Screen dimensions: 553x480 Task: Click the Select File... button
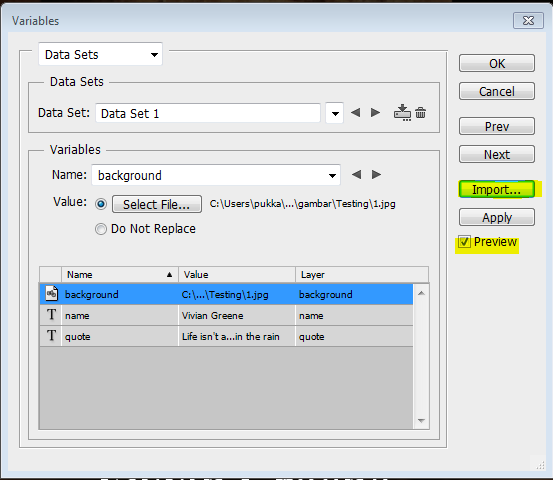click(x=157, y=204)
